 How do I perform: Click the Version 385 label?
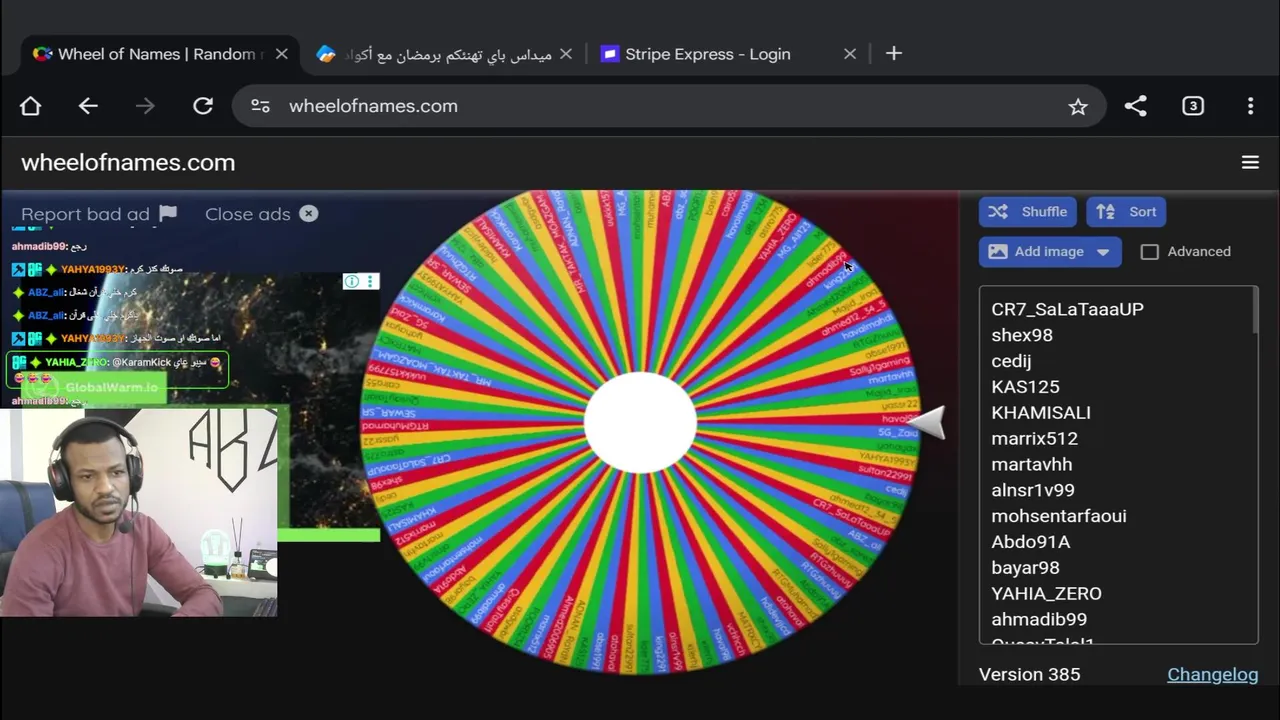pos(1029,674)
